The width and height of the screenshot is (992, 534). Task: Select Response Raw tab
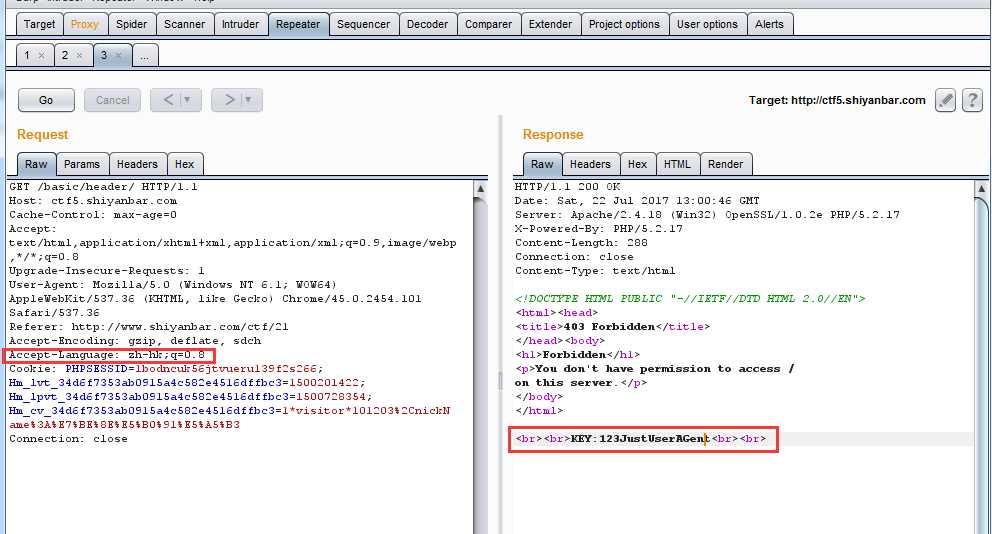click(x=542, y=164)
